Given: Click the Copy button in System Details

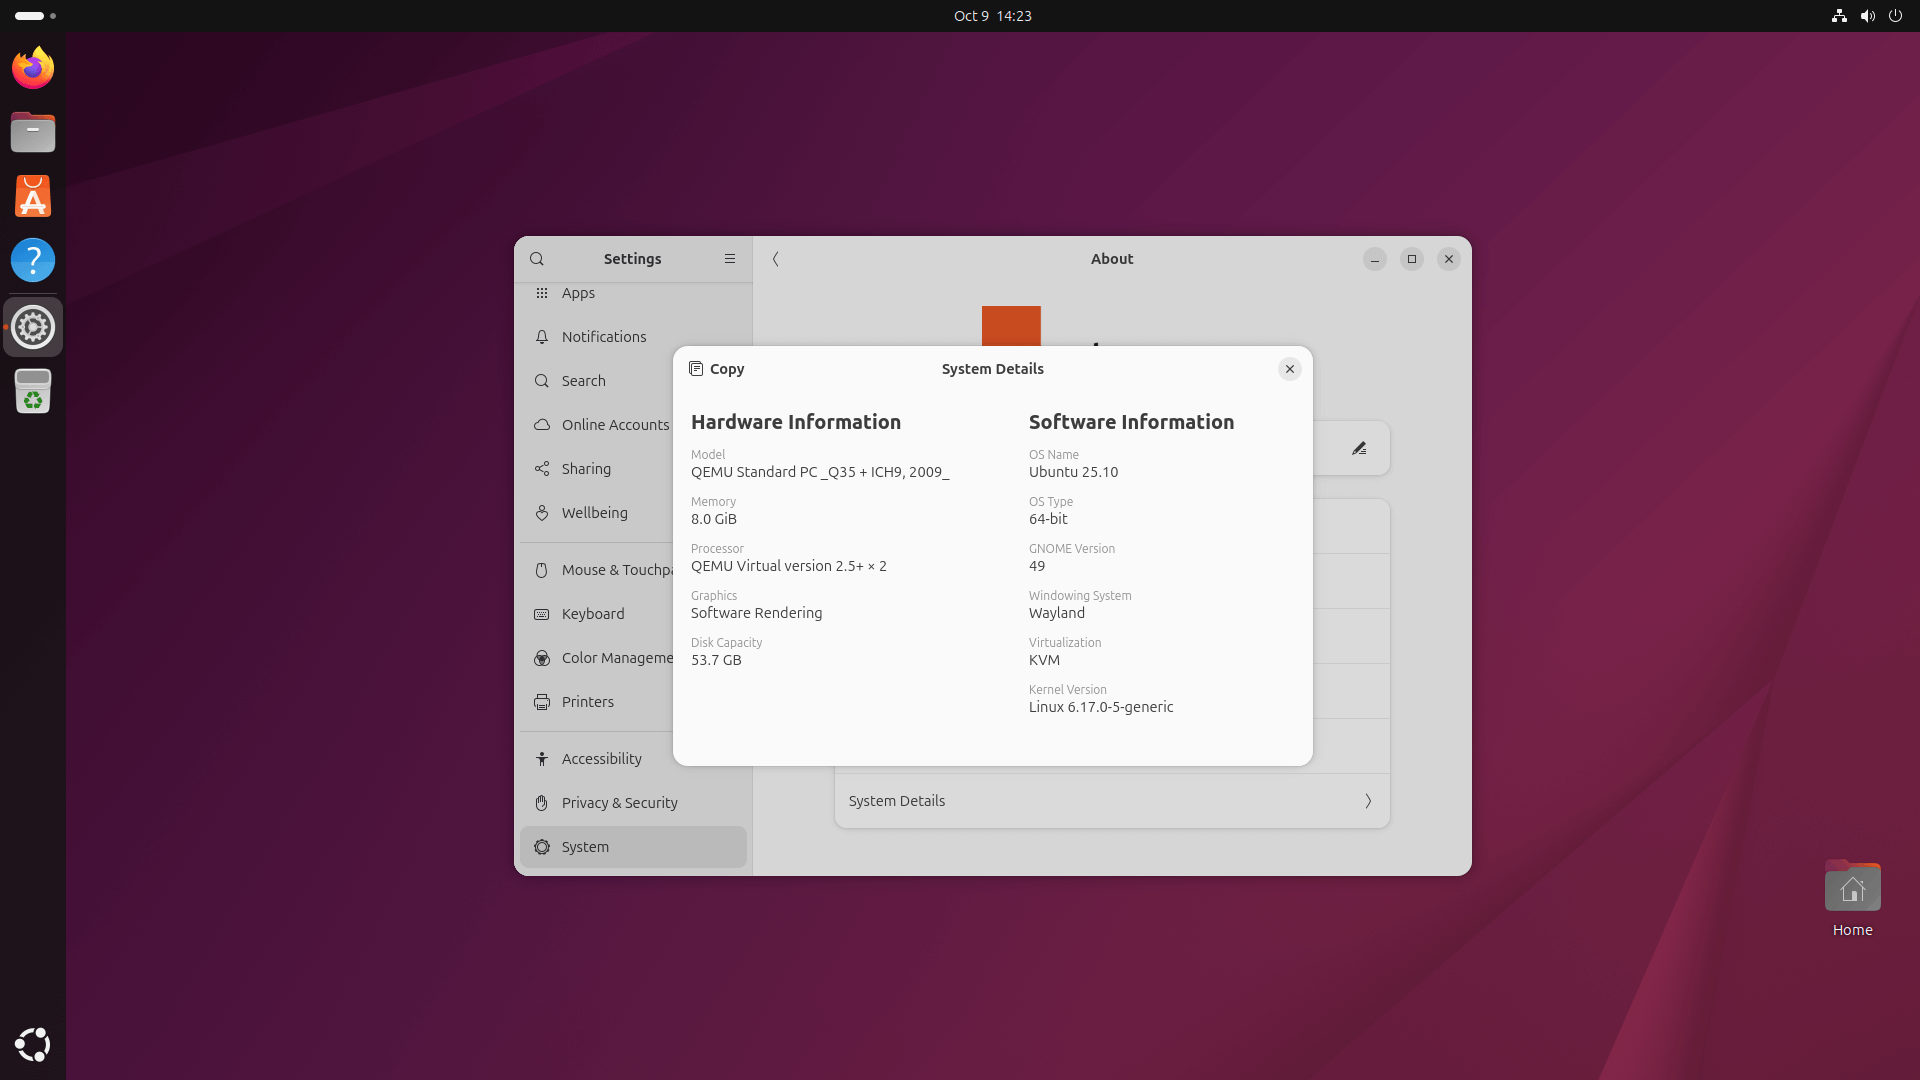Looking at the screenshot, I should 716,369.
